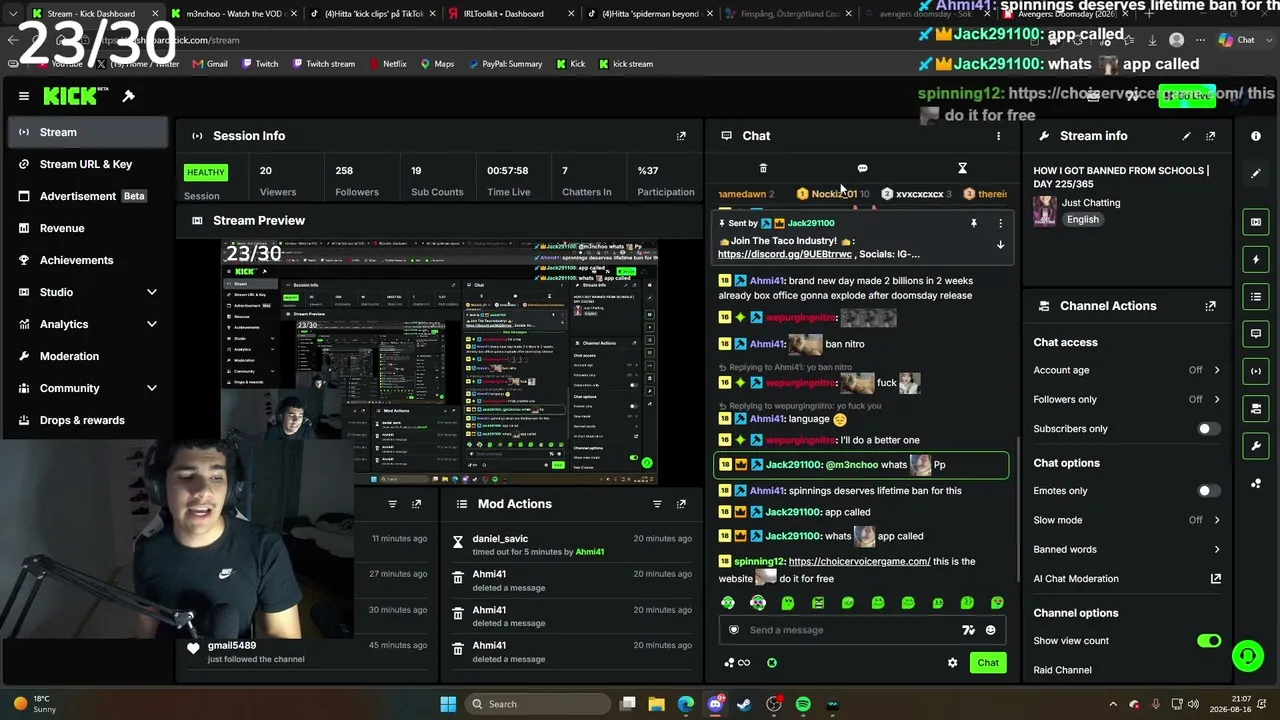Open the Slow mode setting arrow

click(x=1217, y=520)
